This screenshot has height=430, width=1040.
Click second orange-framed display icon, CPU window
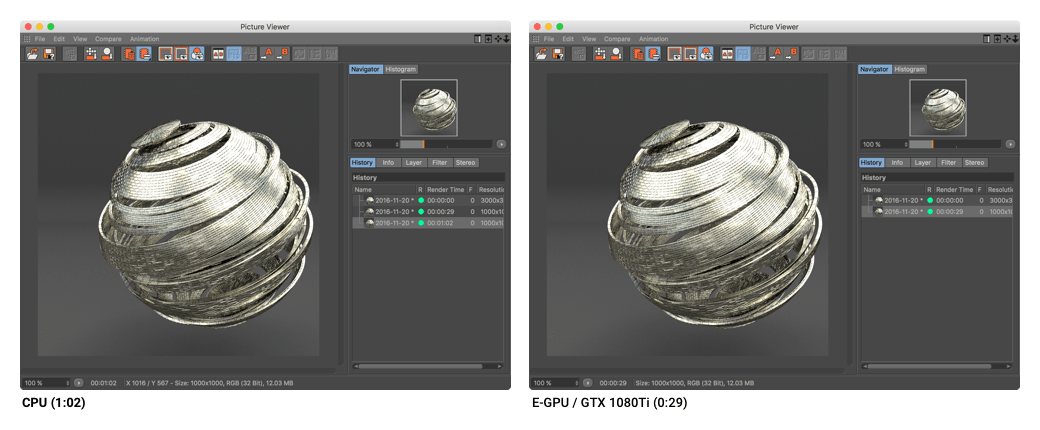click(181, 54)
